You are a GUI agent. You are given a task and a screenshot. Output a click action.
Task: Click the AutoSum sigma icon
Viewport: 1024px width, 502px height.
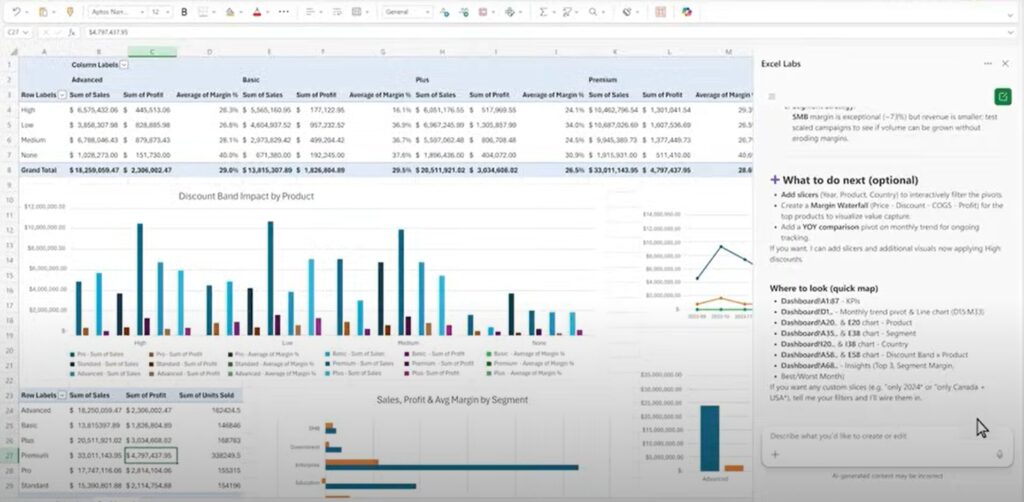(x=543, y=12)
